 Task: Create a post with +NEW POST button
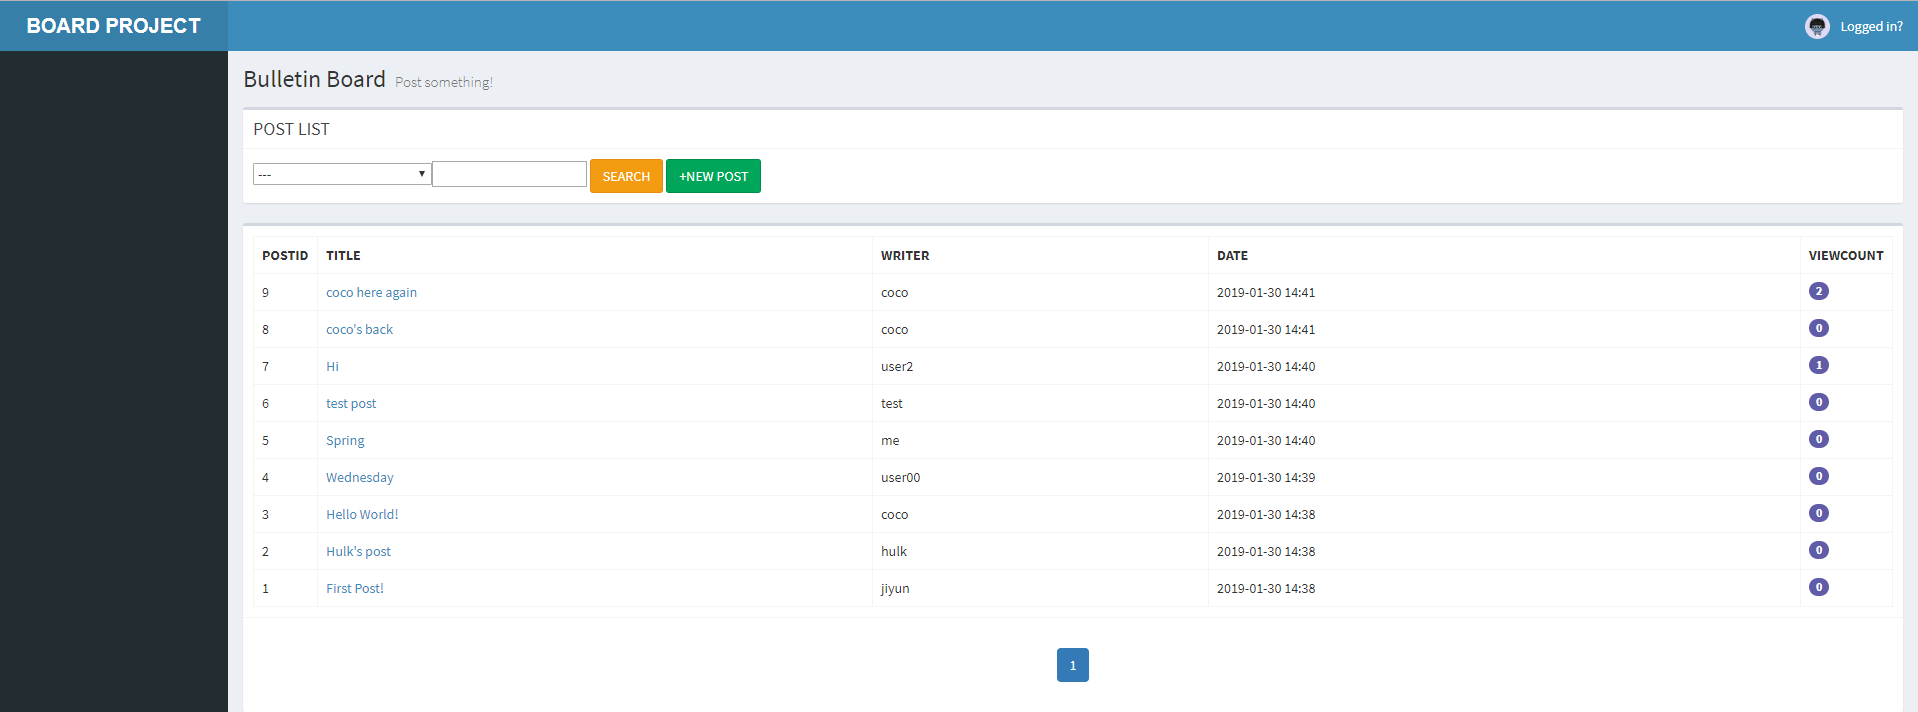[x=713, y=176]
